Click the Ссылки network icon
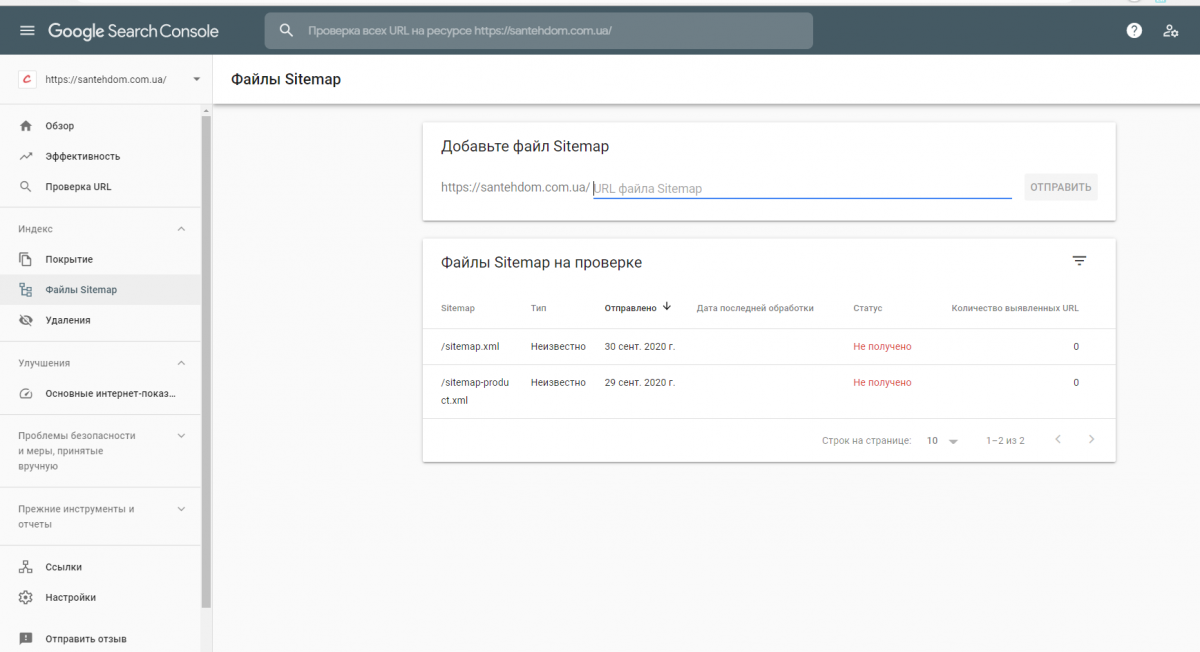 click(x=26, y=567)
